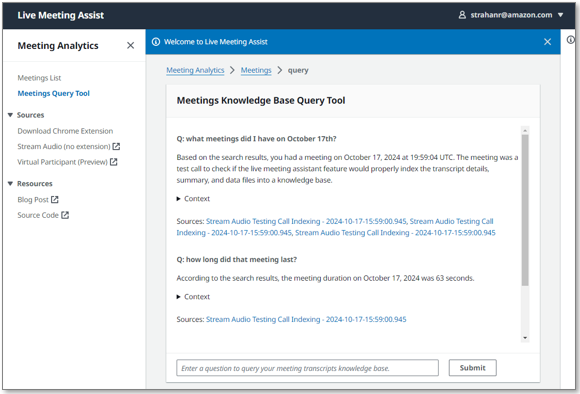This screenshot has height=394, width=580.
Task: Expand Context under October 17th question
Action: (193, 199)
